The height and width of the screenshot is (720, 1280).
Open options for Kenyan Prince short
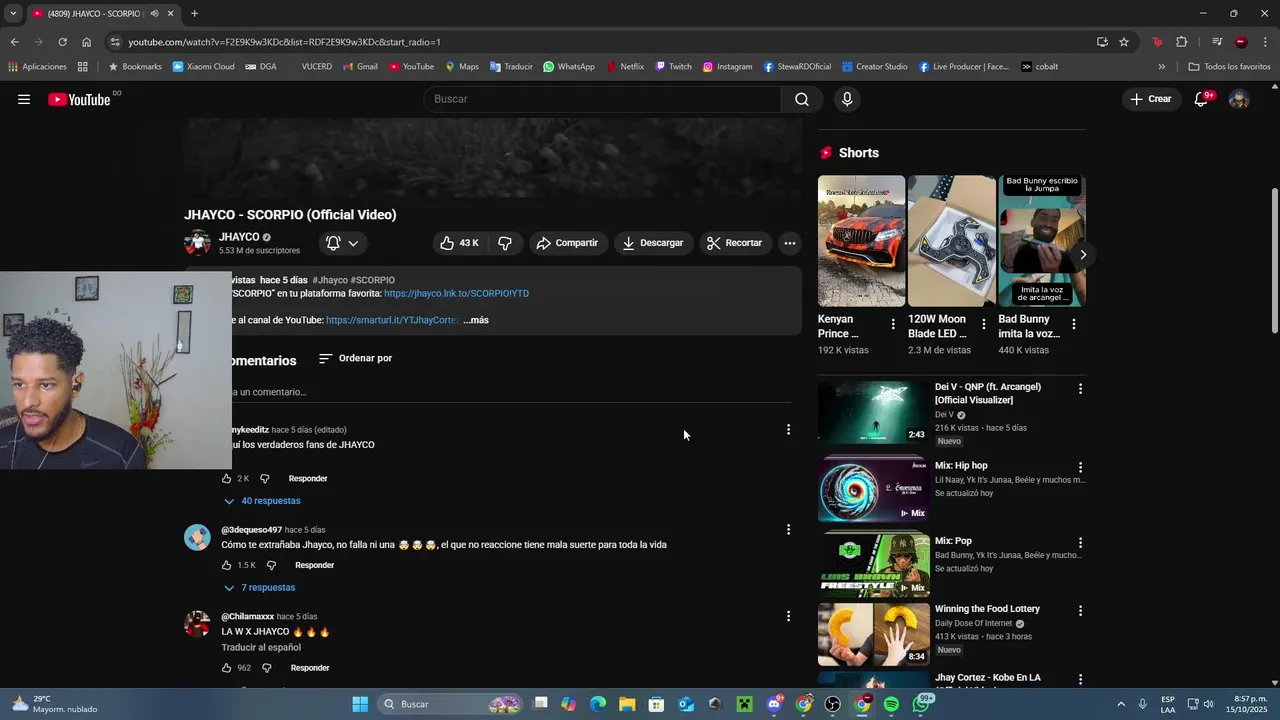893,324
